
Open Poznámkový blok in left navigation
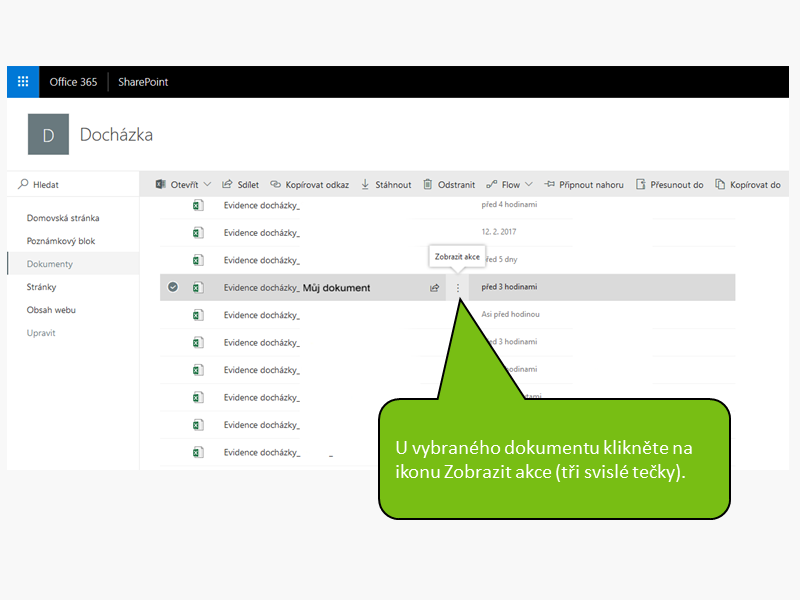point(61,241)
